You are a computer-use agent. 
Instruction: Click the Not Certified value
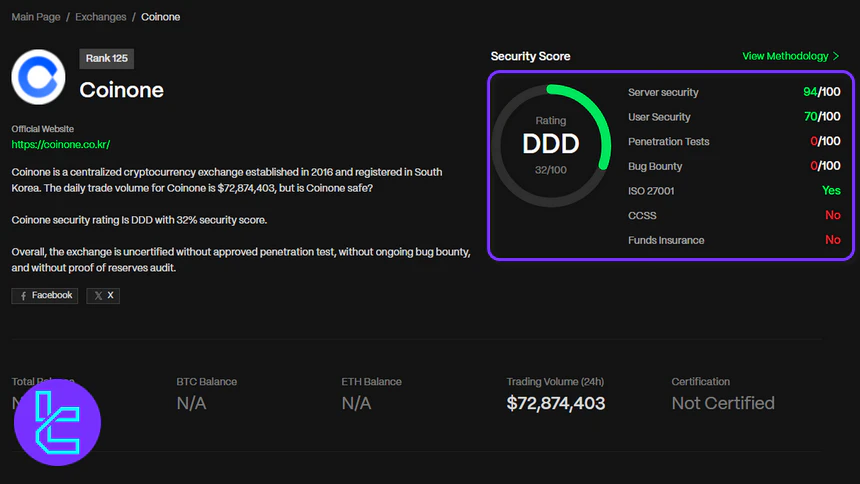click(x=723, y=403)
